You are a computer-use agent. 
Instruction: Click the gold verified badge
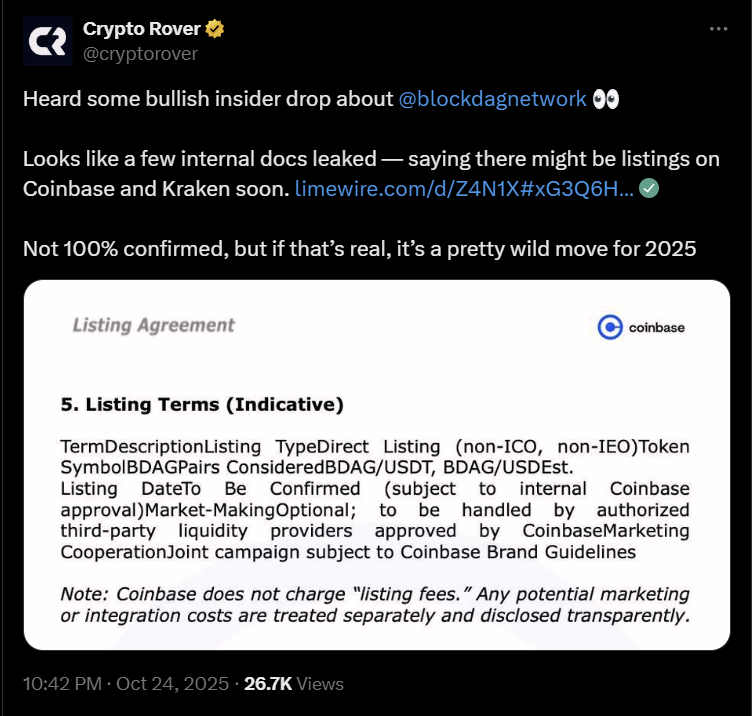pyautogui.click(x=214, y=29)
